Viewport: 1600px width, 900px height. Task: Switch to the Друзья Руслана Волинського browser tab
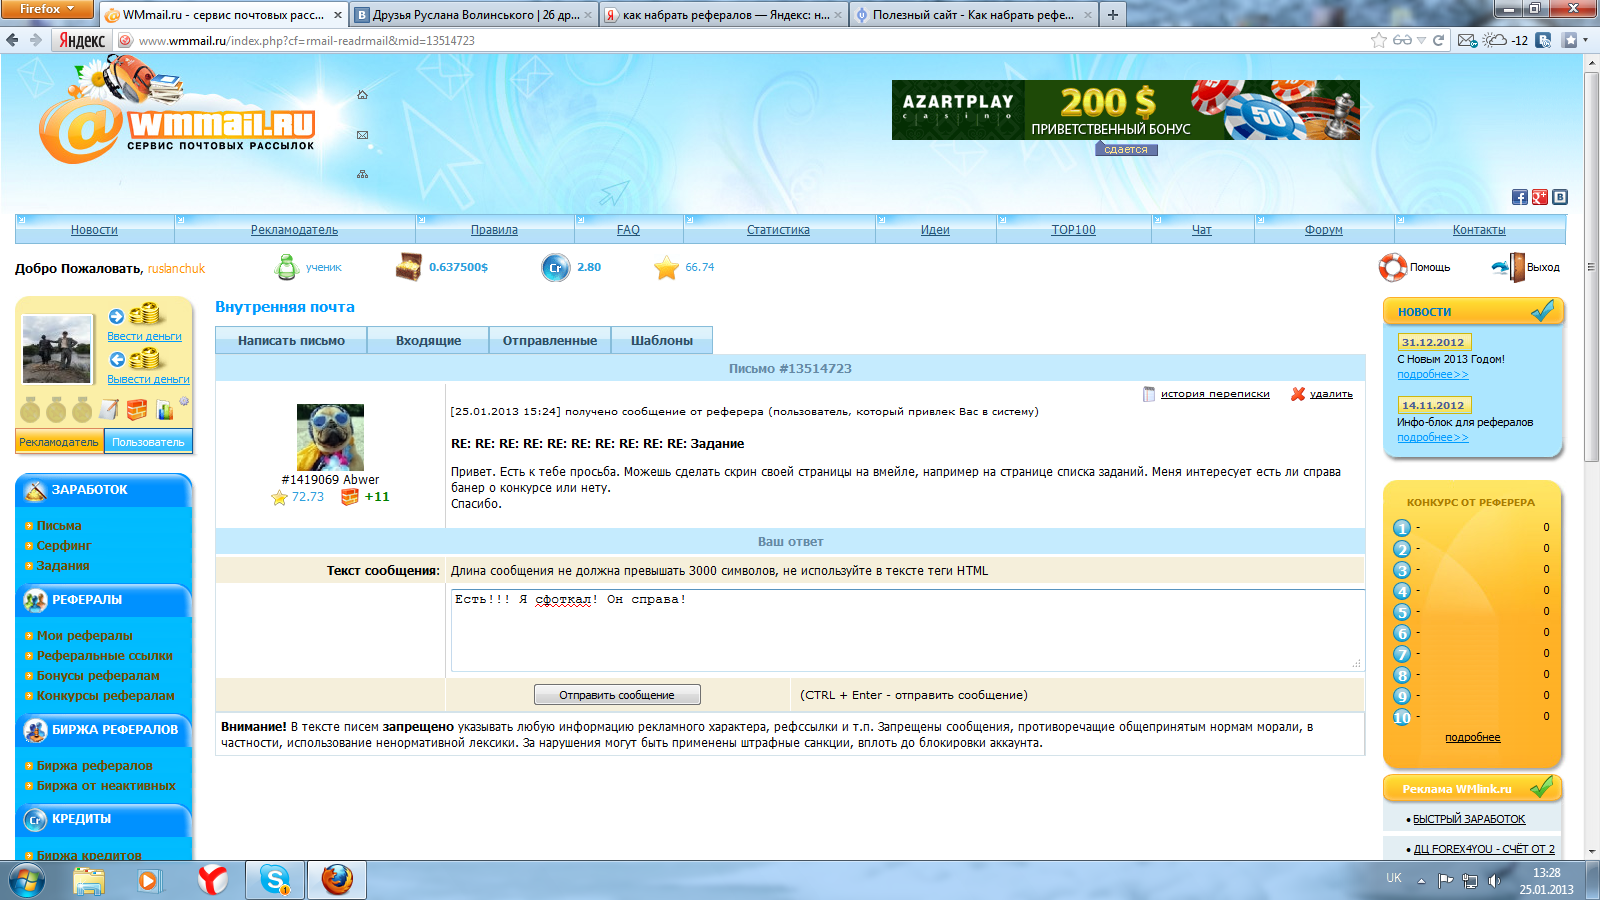tap(475, 15)
